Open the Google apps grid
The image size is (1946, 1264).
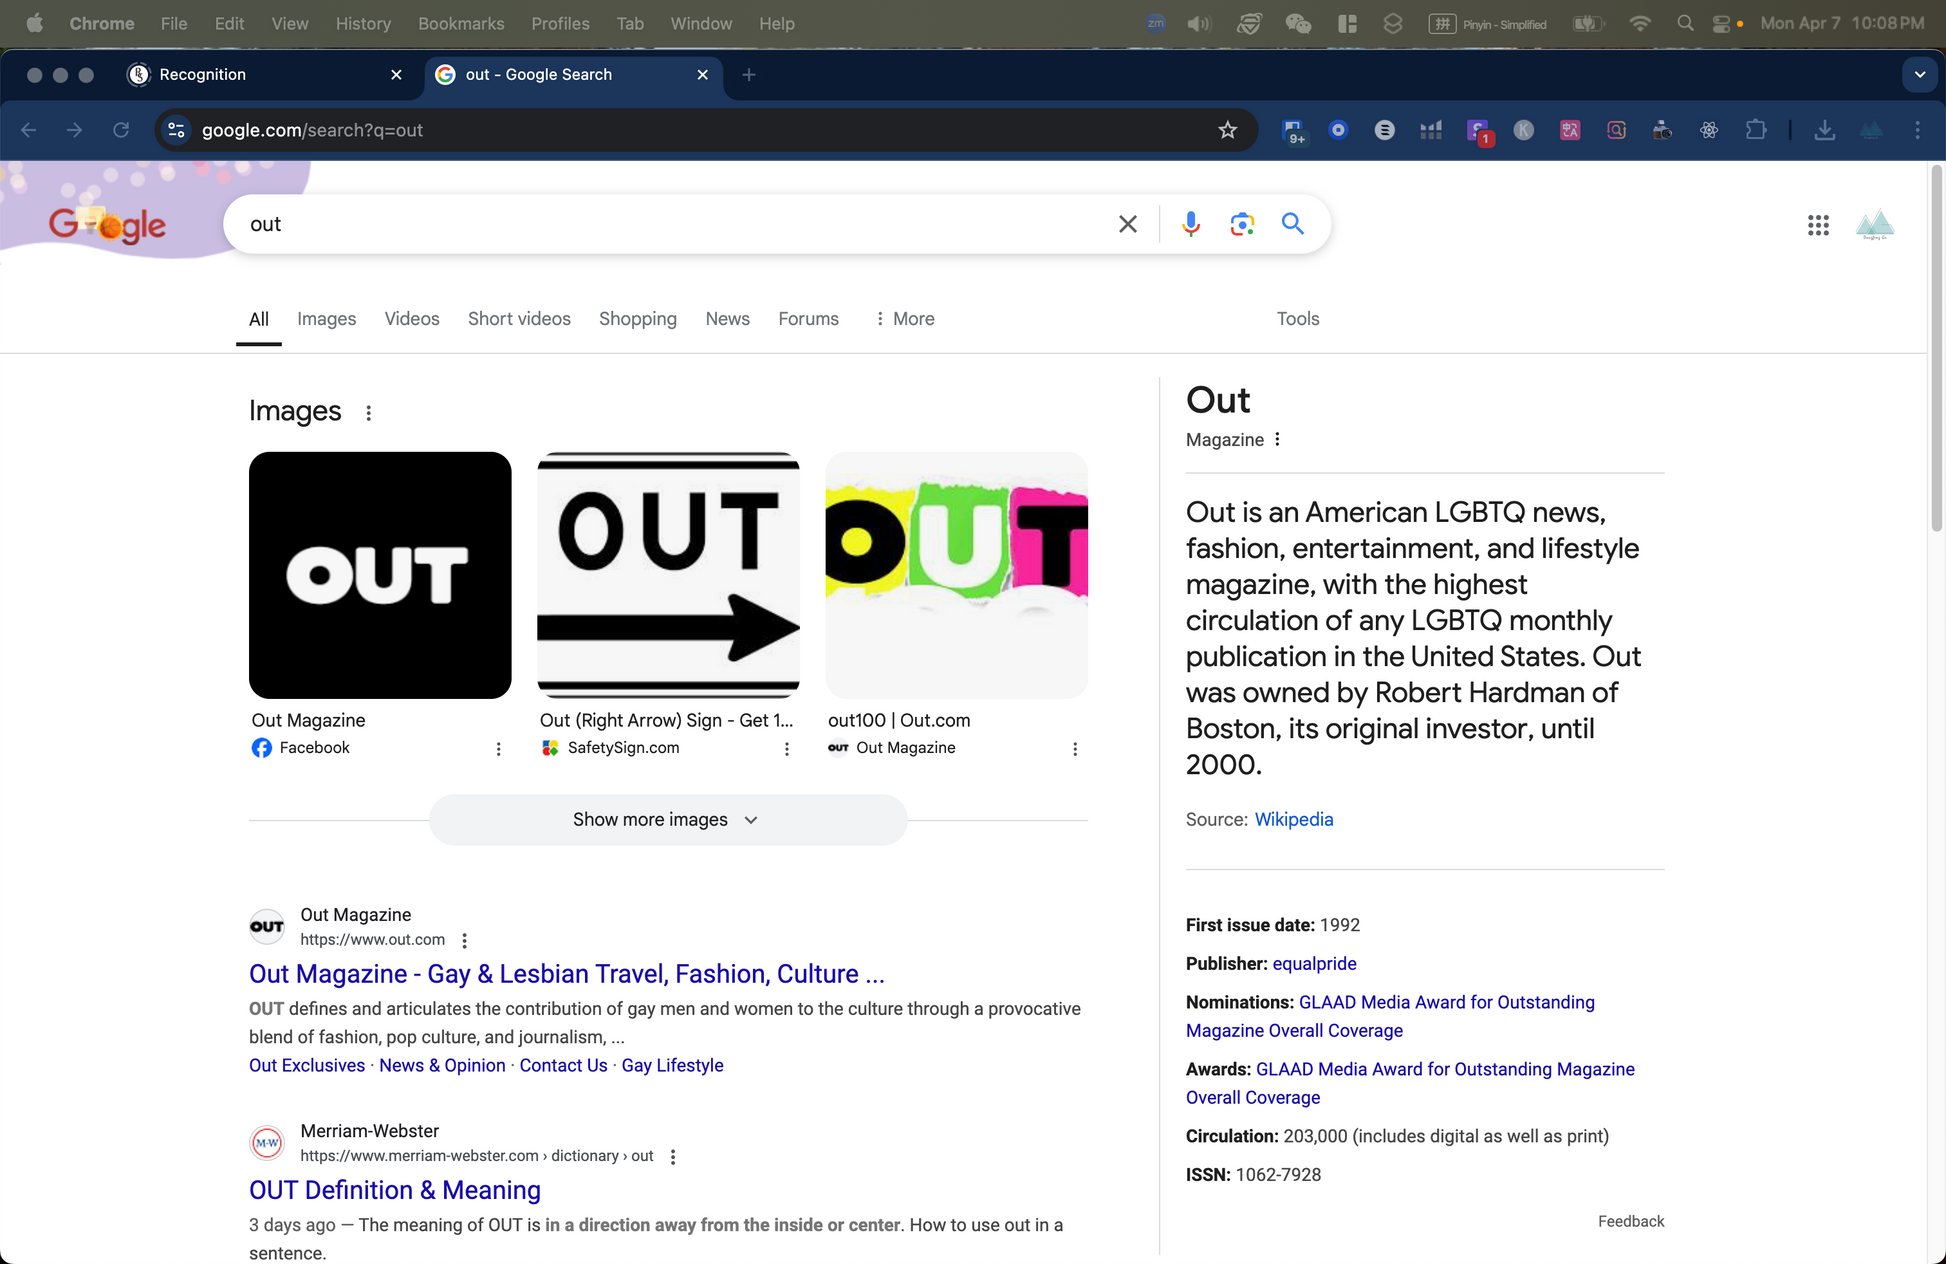(1818, 225)
